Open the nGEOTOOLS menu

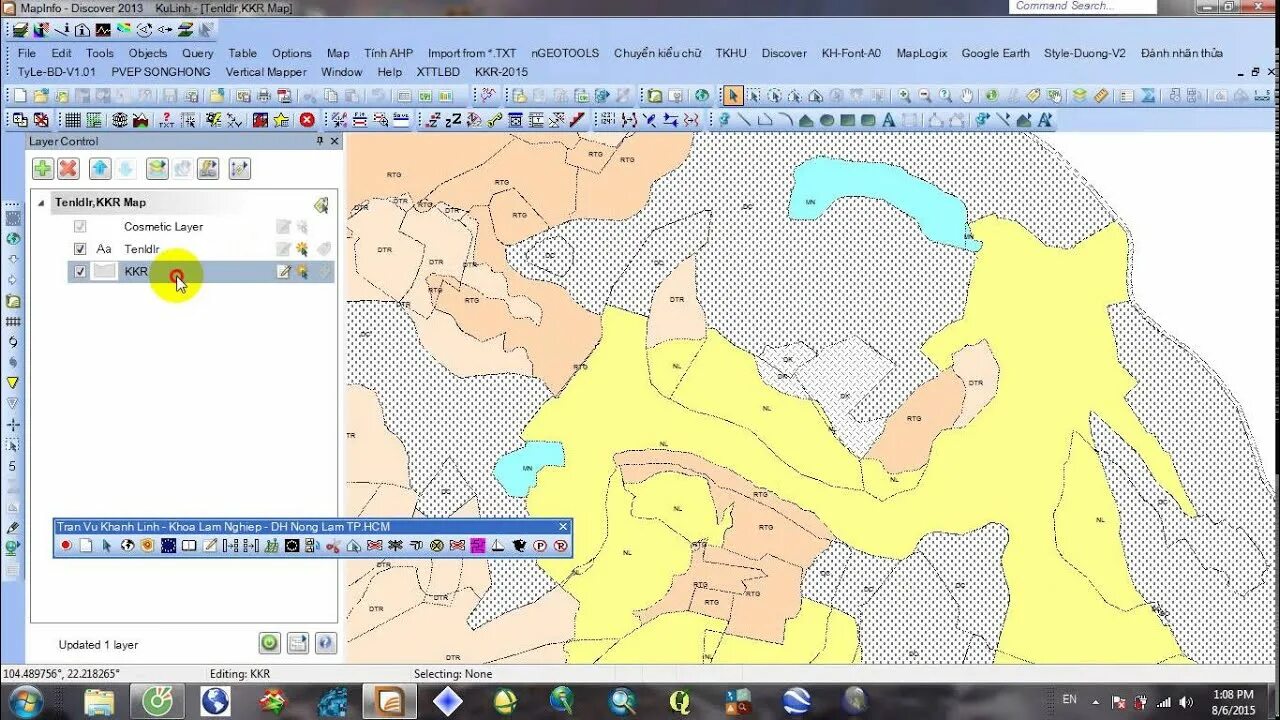(x=565, y=53)
